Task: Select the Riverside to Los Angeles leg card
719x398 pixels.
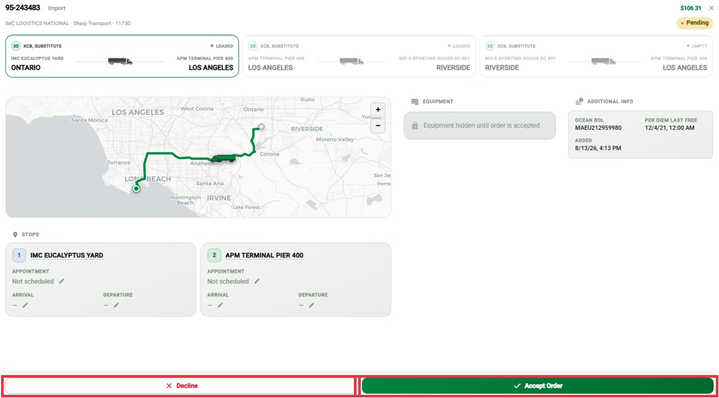Action: tap(596, 56)
